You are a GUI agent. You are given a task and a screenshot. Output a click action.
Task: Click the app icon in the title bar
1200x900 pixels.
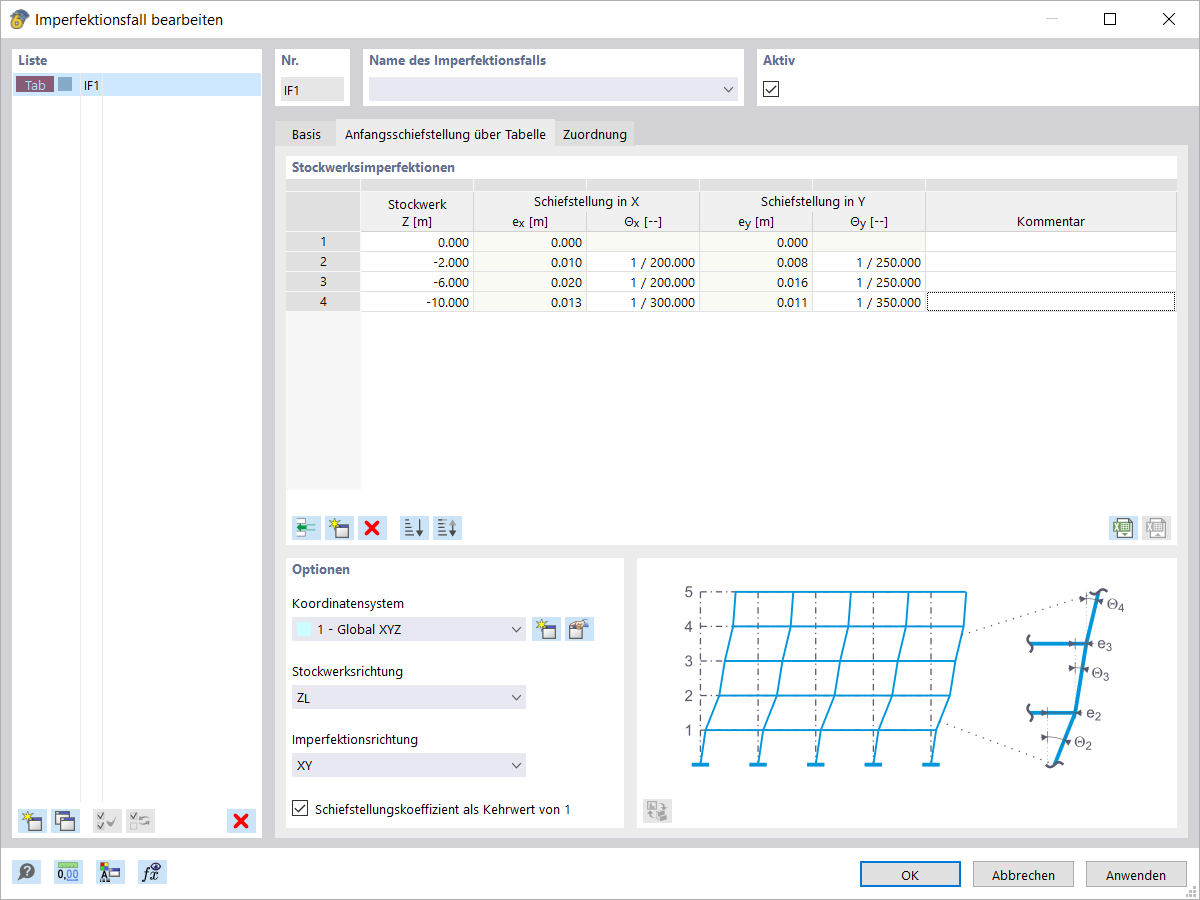(x=19, y=19)
